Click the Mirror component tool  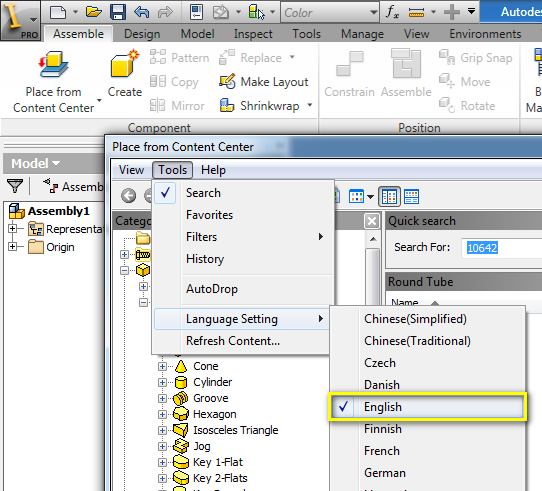pyautogui.click(x=177, y=105)
